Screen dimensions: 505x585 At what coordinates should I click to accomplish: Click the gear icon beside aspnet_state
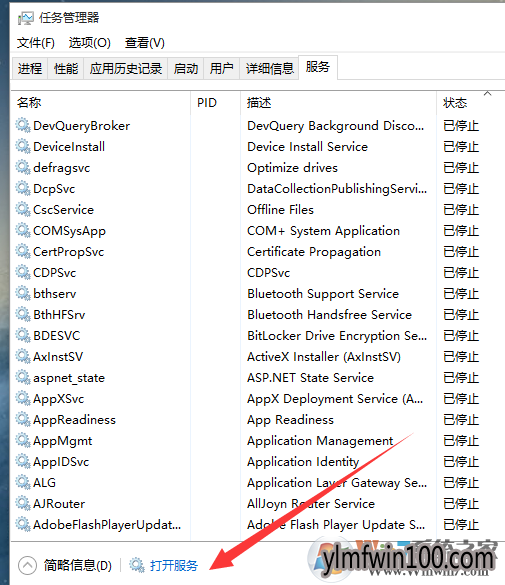pos(23,378)
